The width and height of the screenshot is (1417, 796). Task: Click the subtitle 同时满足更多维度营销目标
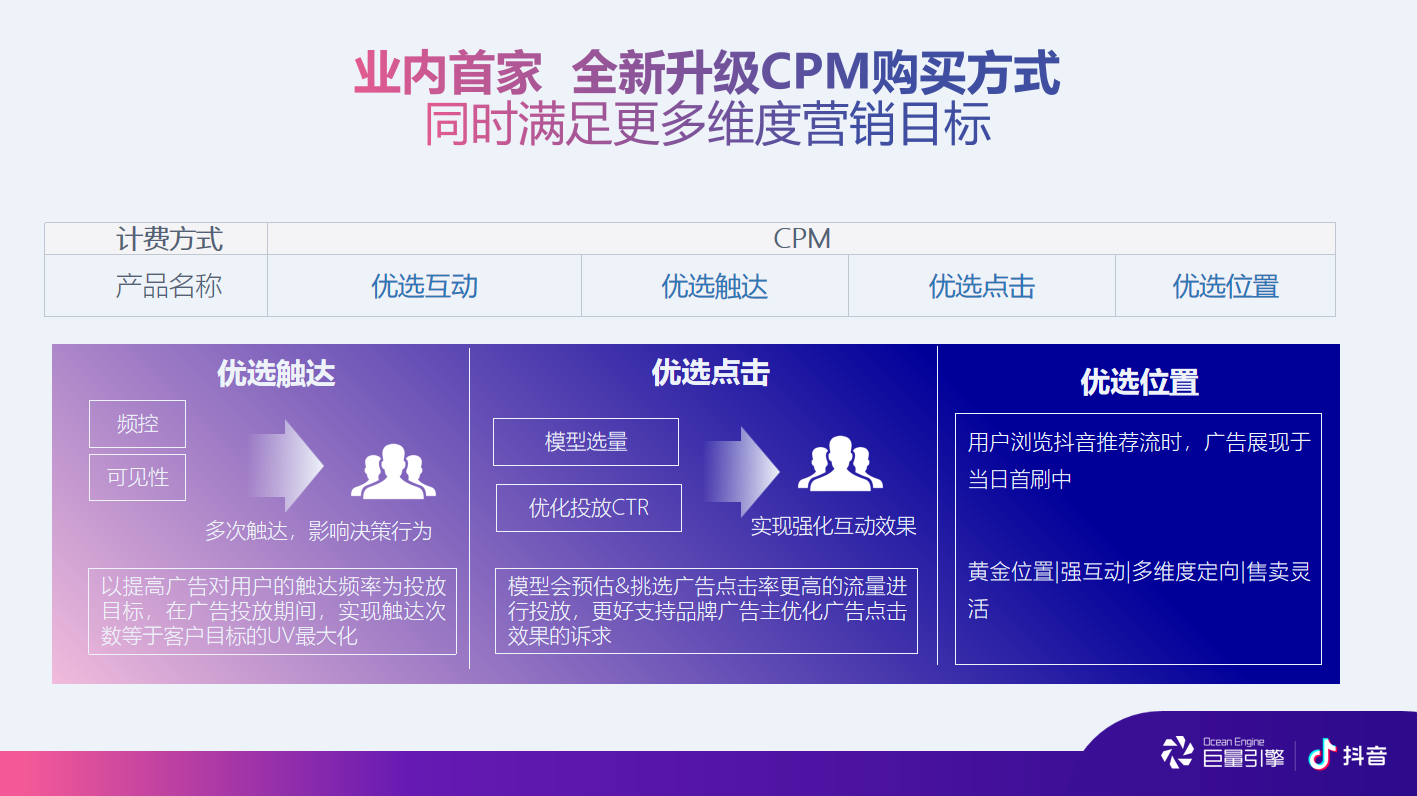point(708,125)
